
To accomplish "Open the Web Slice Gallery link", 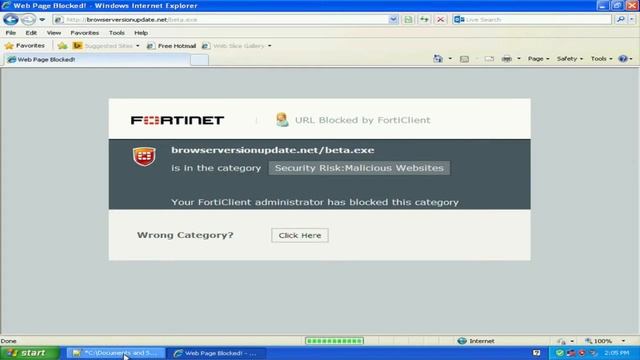I will tap(234, 46).
